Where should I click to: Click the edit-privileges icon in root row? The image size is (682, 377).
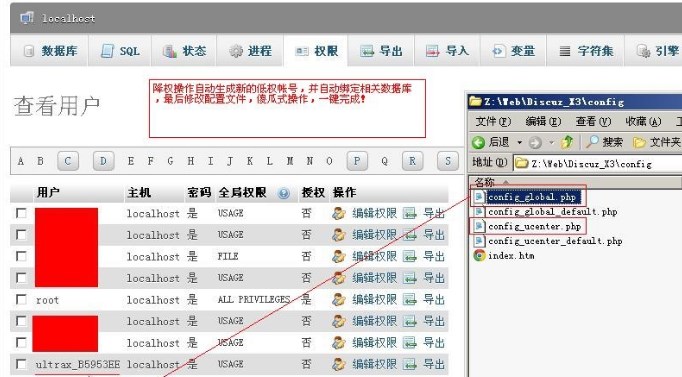click(339, 300)
